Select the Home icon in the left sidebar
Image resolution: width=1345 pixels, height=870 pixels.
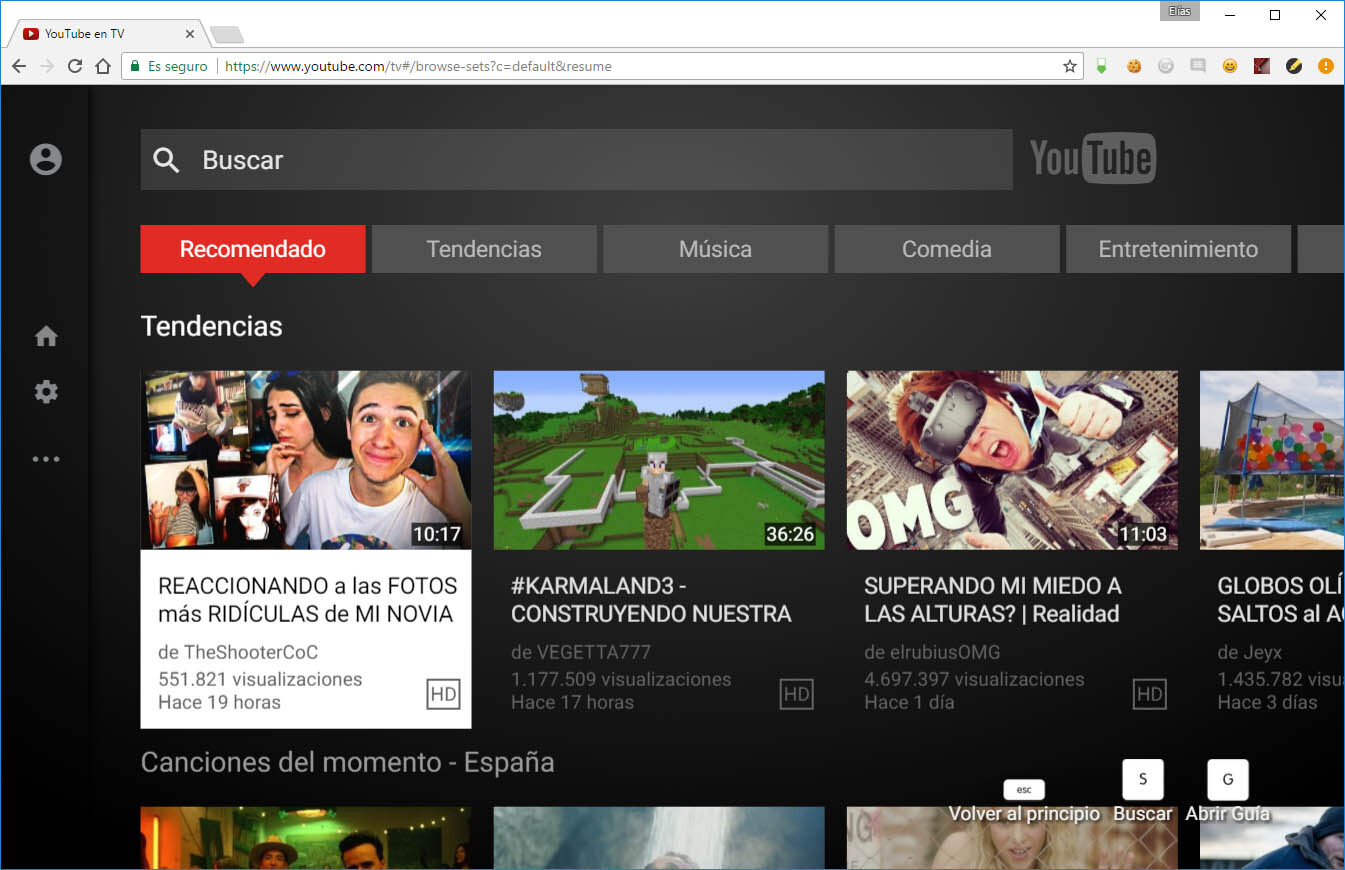(x=46, y=336)
